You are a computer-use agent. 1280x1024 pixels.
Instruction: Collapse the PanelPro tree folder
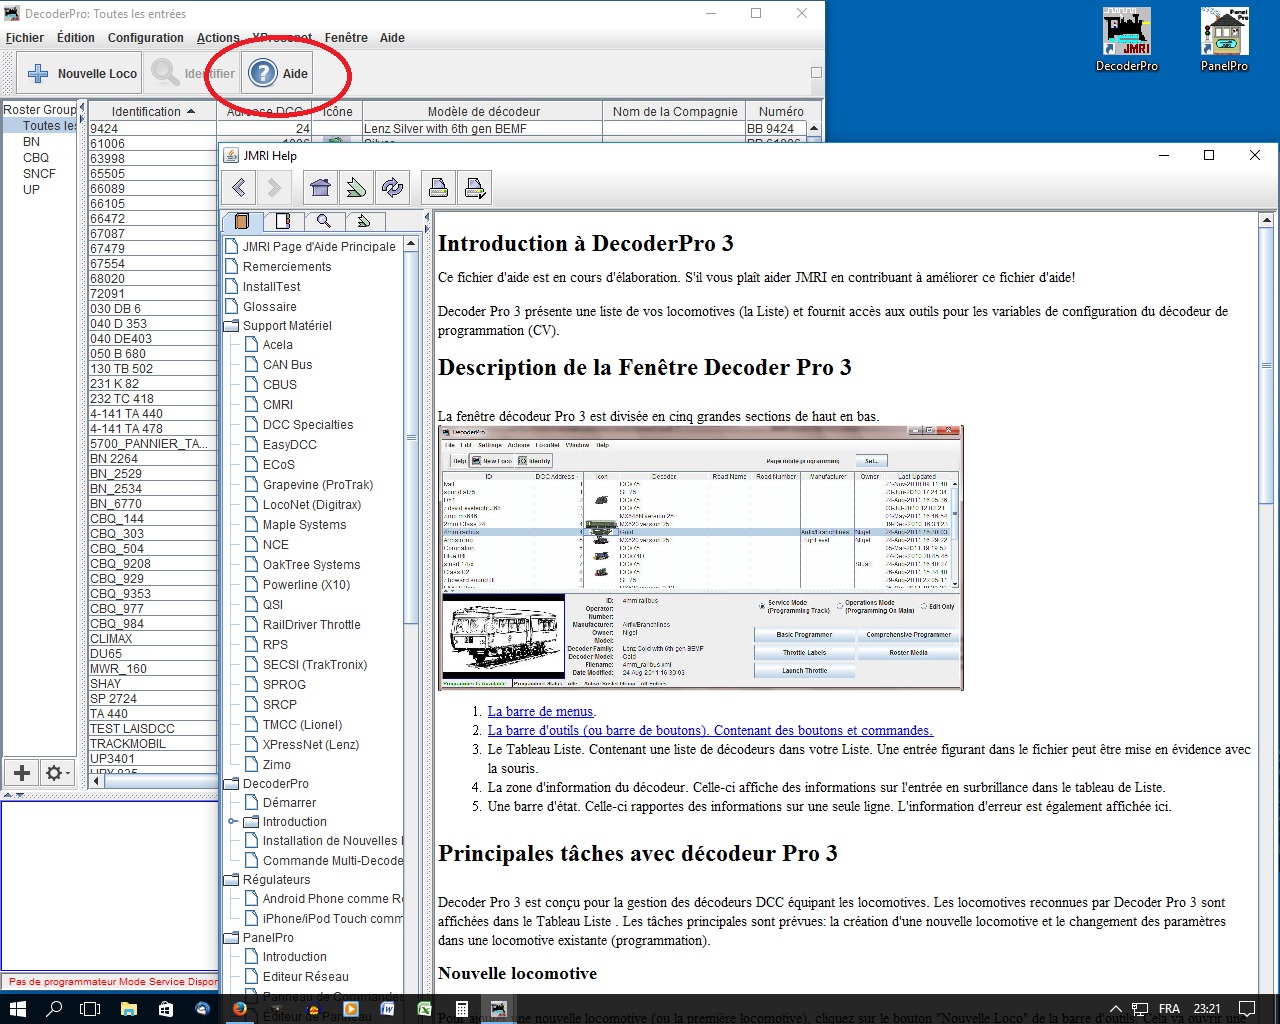coord(233,938)
